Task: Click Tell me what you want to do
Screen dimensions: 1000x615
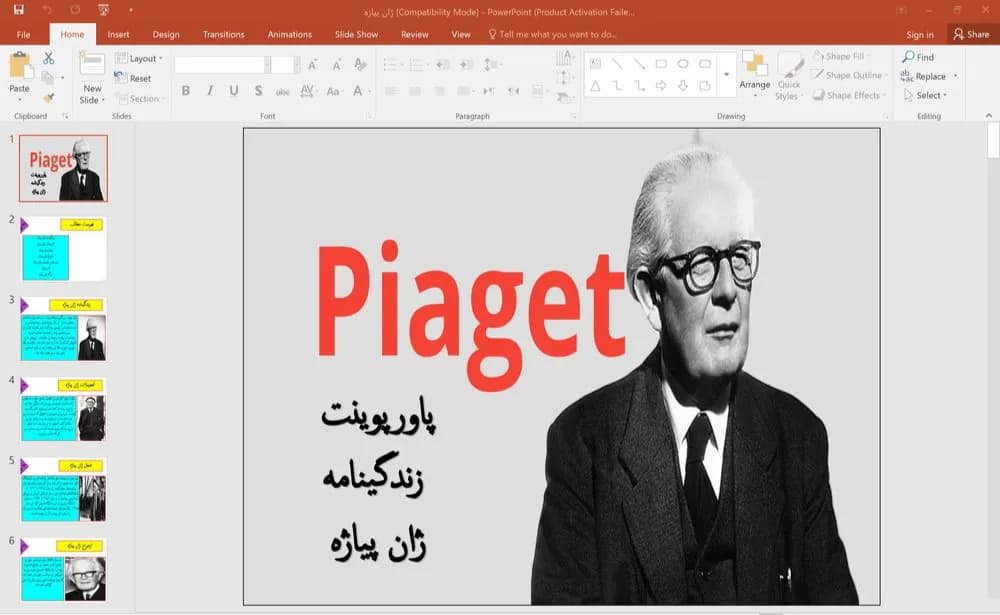Action: coord(552,34)
